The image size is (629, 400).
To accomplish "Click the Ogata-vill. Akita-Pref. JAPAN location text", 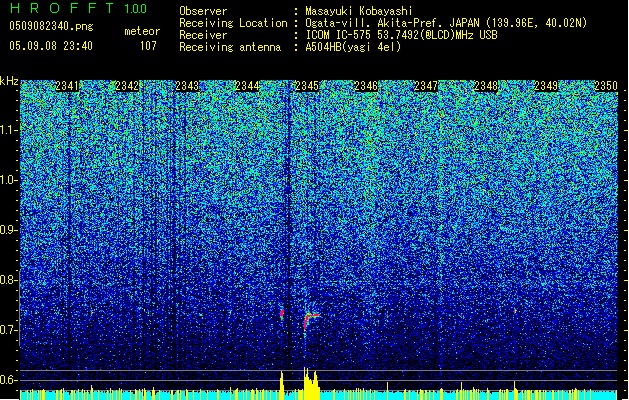I will click(x=446, y=23).
